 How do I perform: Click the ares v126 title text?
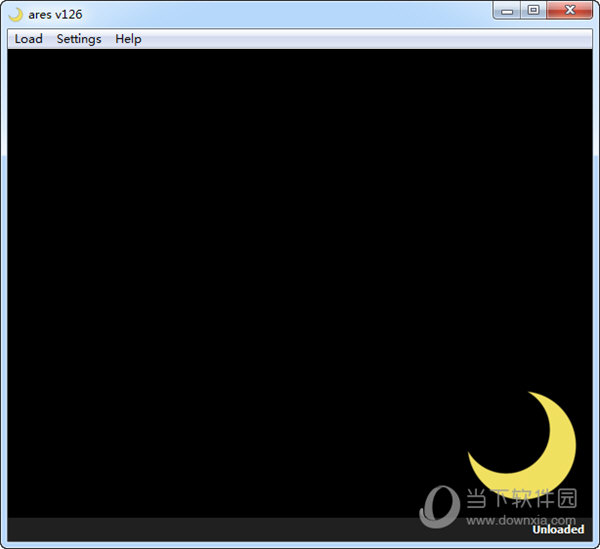point(55,15)
